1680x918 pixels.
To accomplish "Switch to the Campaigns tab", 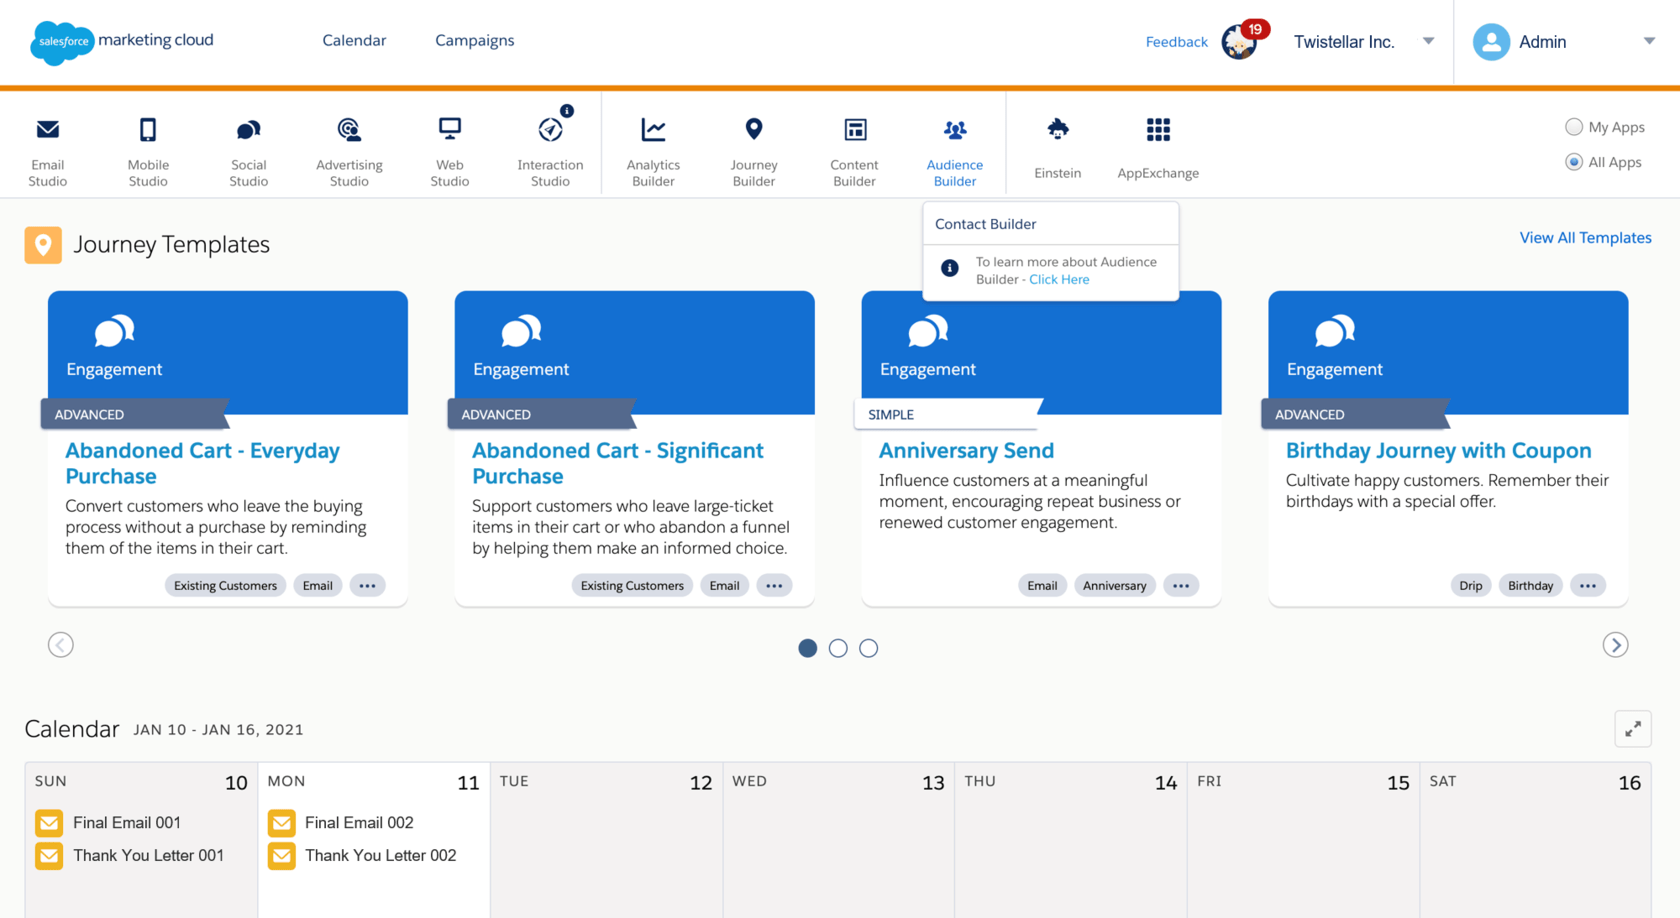I will point(474,41).
